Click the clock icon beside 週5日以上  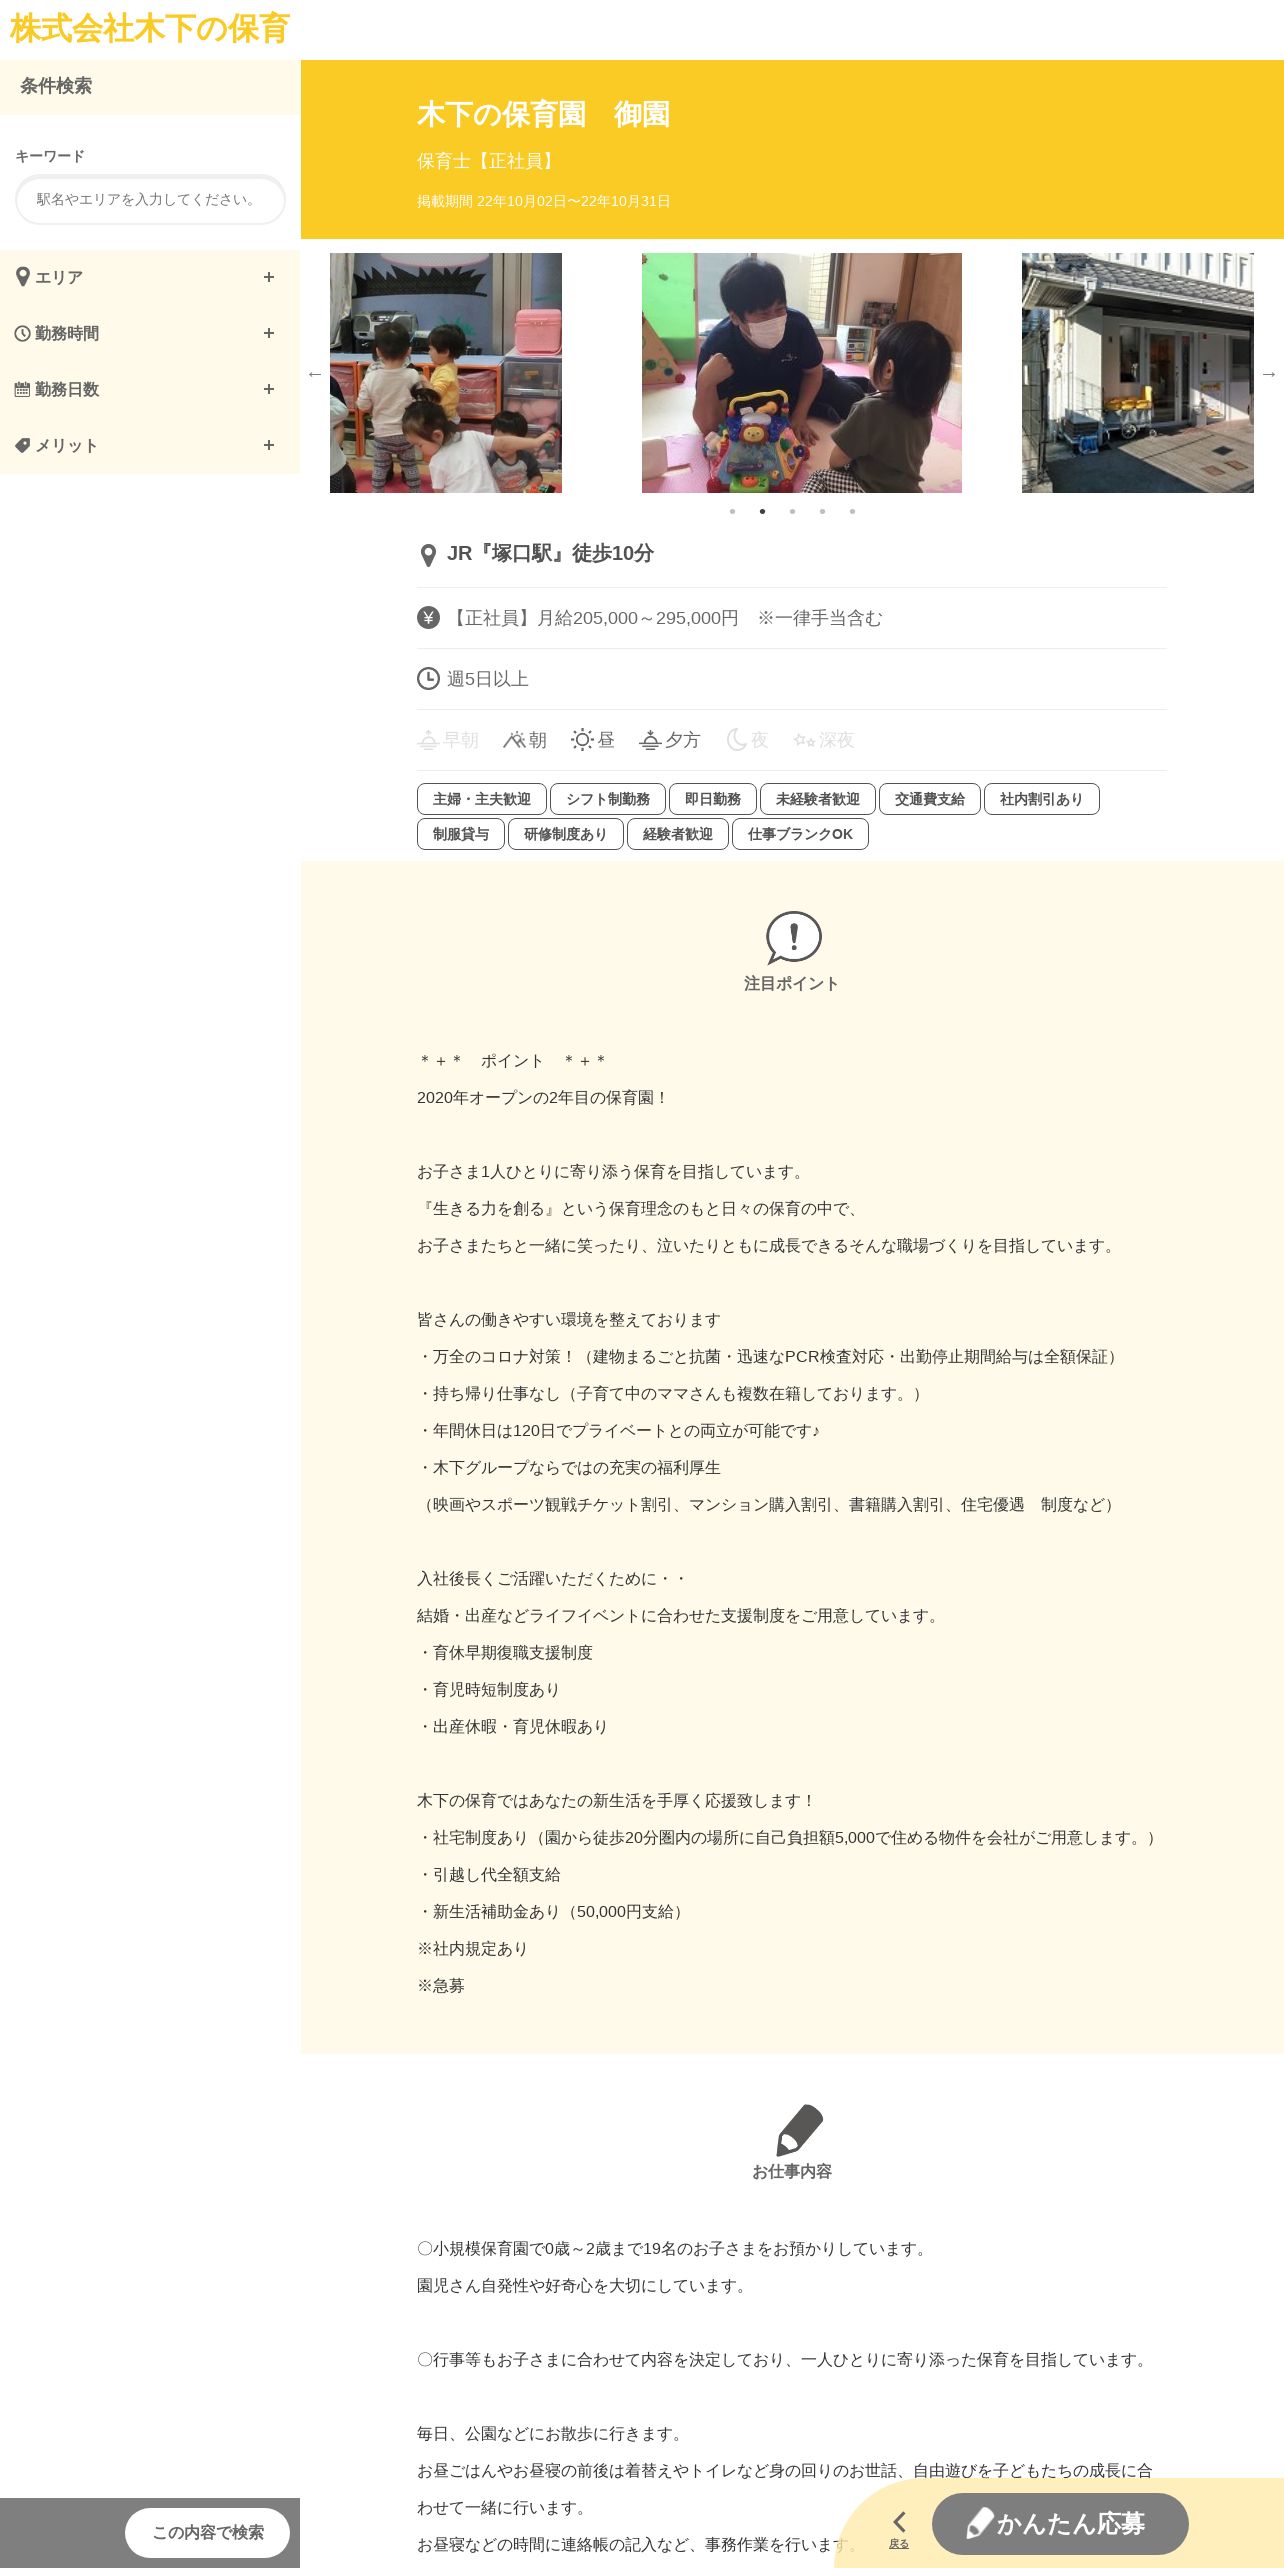[x=428, y=679]
